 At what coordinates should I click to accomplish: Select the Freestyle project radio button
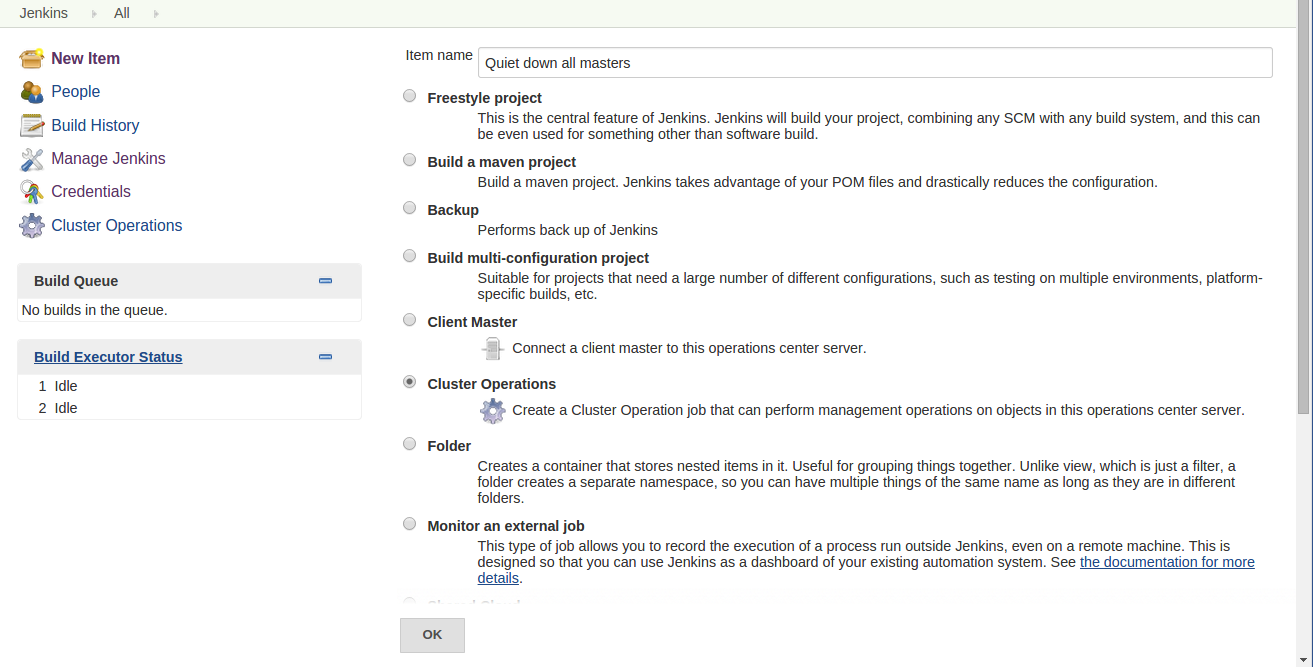tap(409, 96)
